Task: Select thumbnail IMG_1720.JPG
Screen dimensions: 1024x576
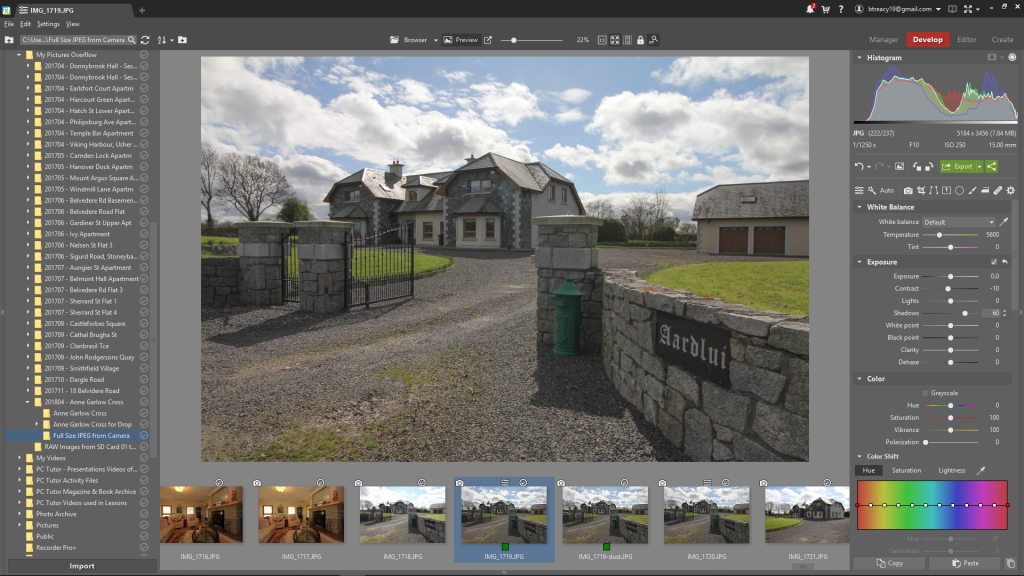Action: pyautogui.click(x=707, y=520)
